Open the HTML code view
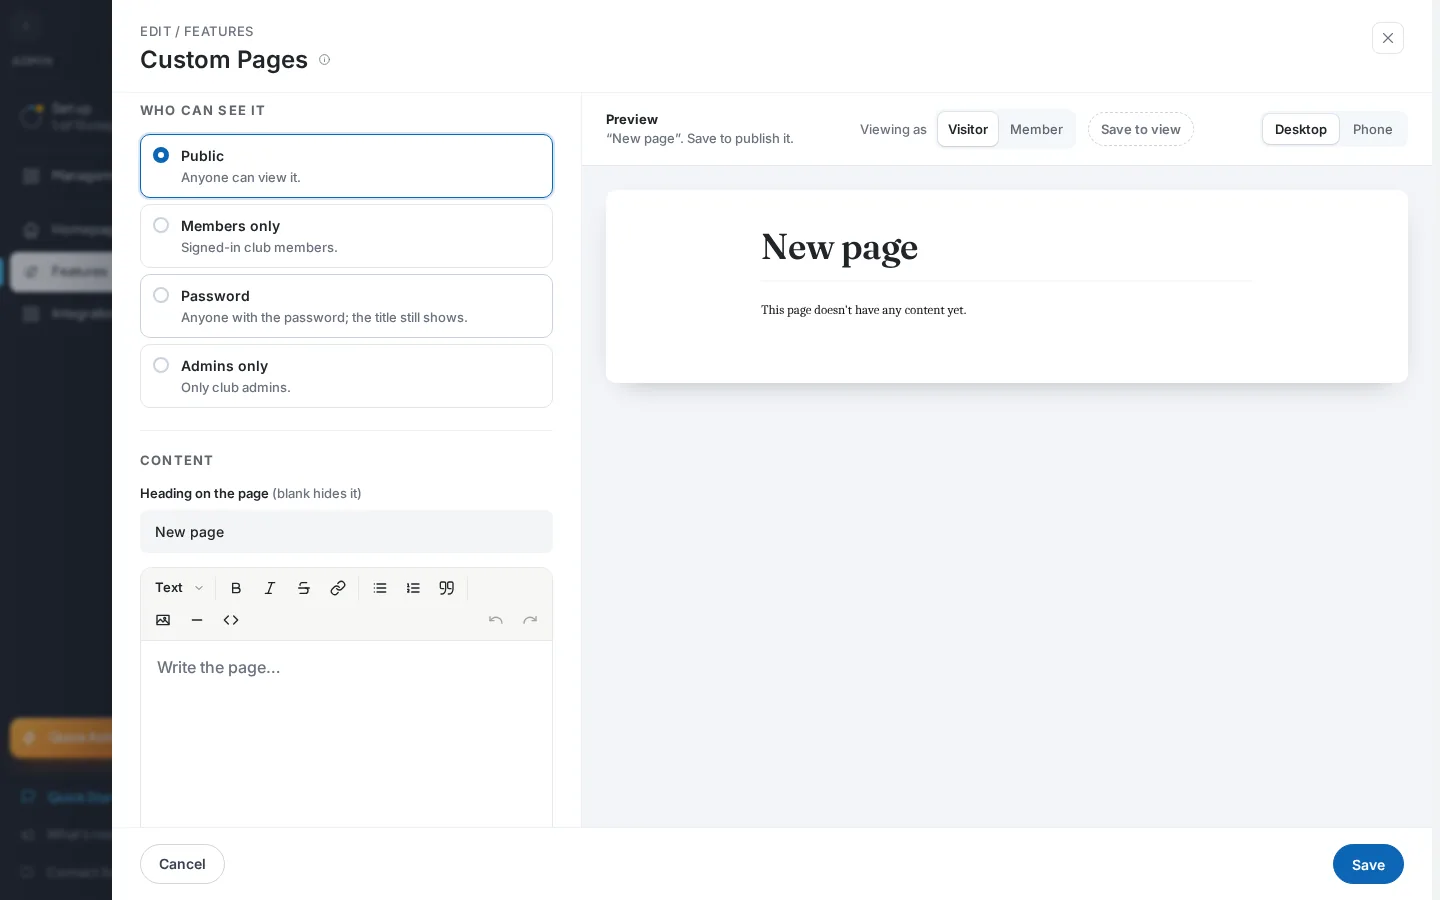 231,620
